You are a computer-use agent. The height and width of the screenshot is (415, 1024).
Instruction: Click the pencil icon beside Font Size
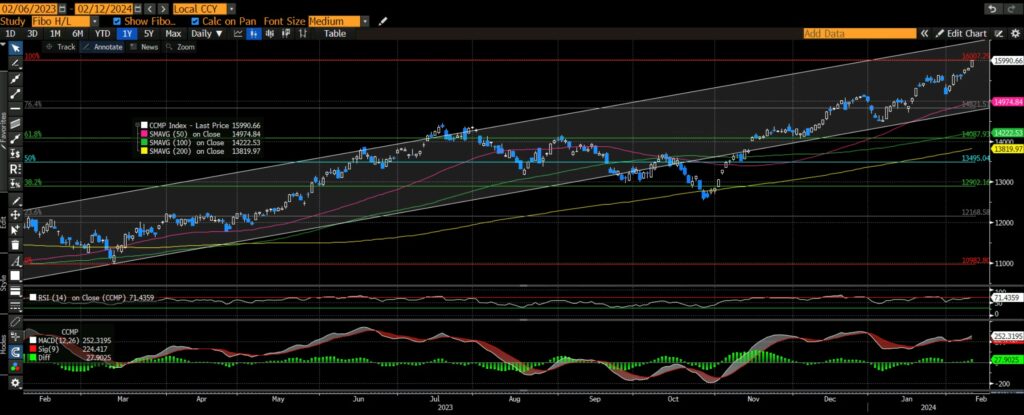[x=385, y=20]
